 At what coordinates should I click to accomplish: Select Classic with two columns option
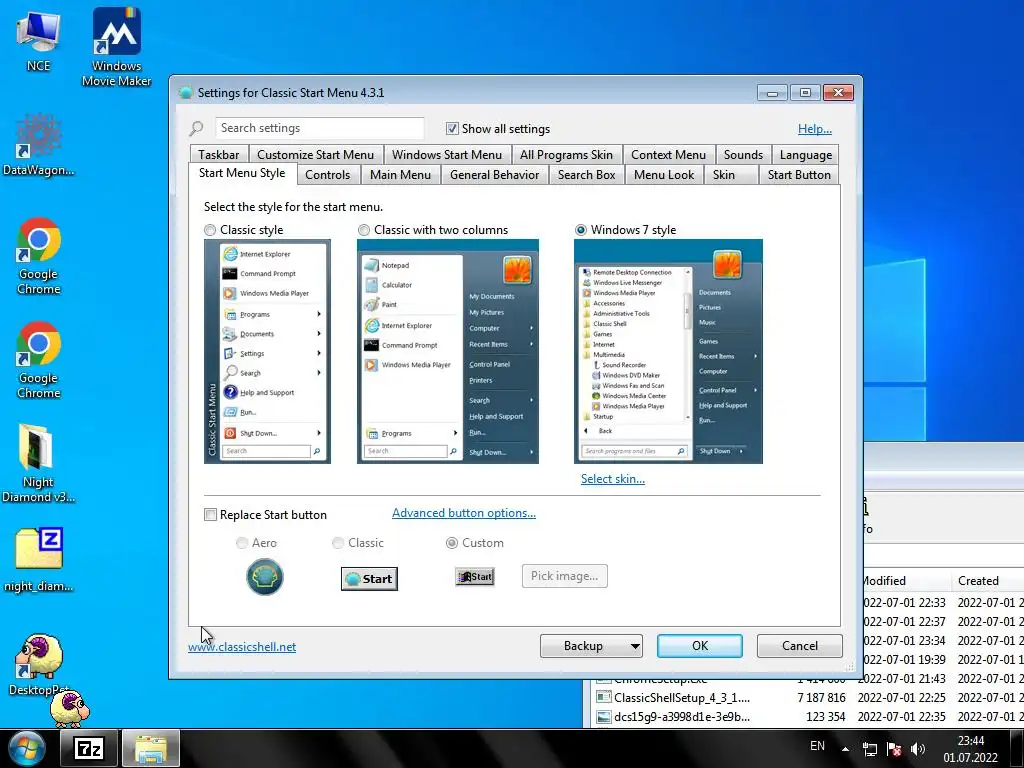(364, 230)
